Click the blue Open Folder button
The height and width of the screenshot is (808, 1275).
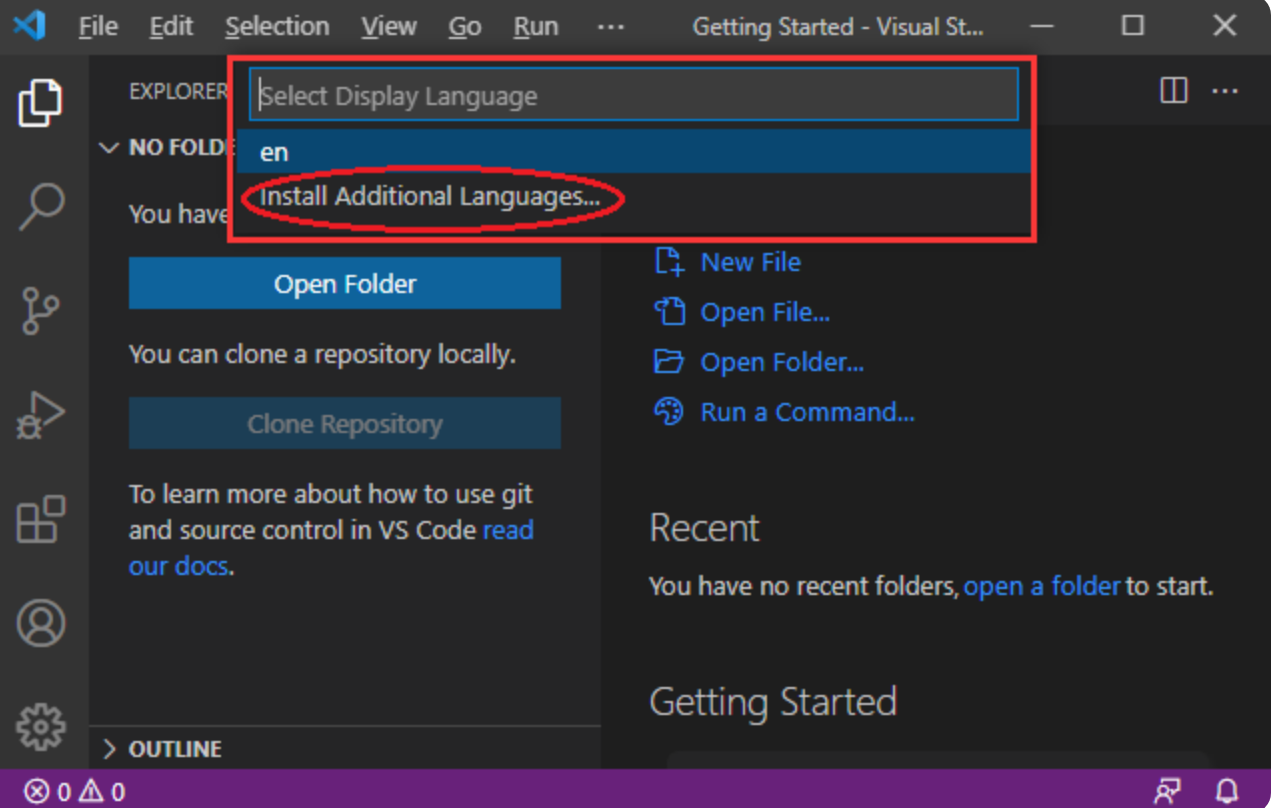click(x=345, y=284)
